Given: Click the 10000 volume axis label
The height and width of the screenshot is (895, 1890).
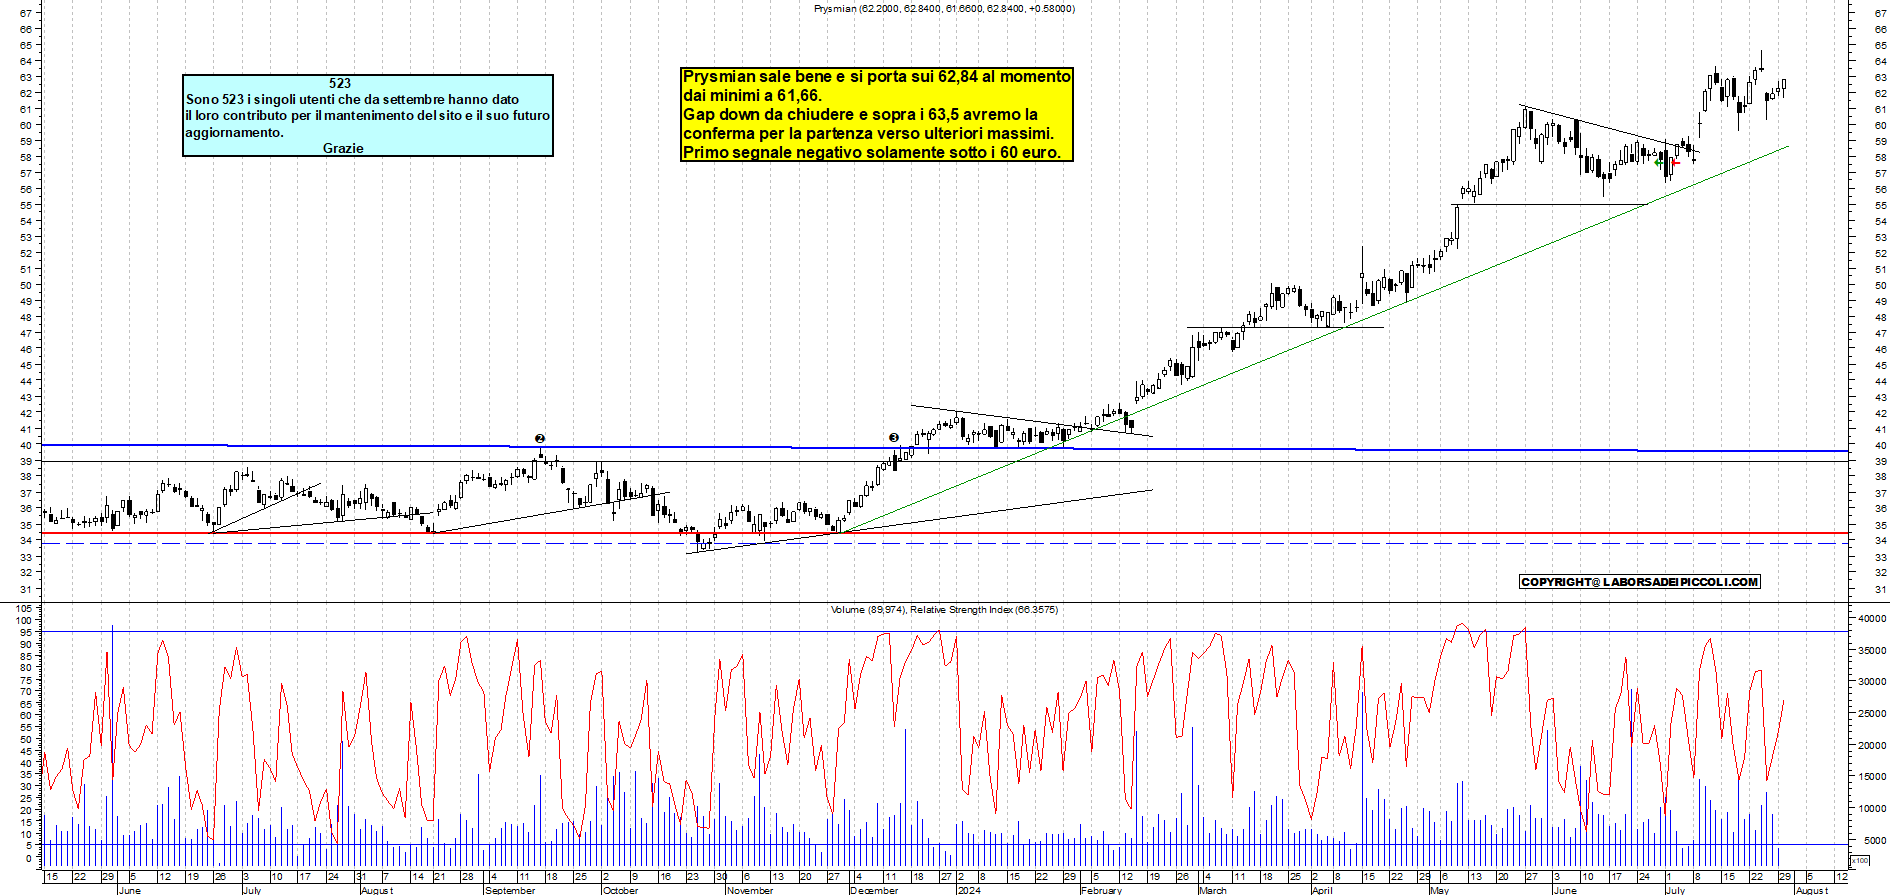Looking at the screenshot, I should [x=1873, y=808].
